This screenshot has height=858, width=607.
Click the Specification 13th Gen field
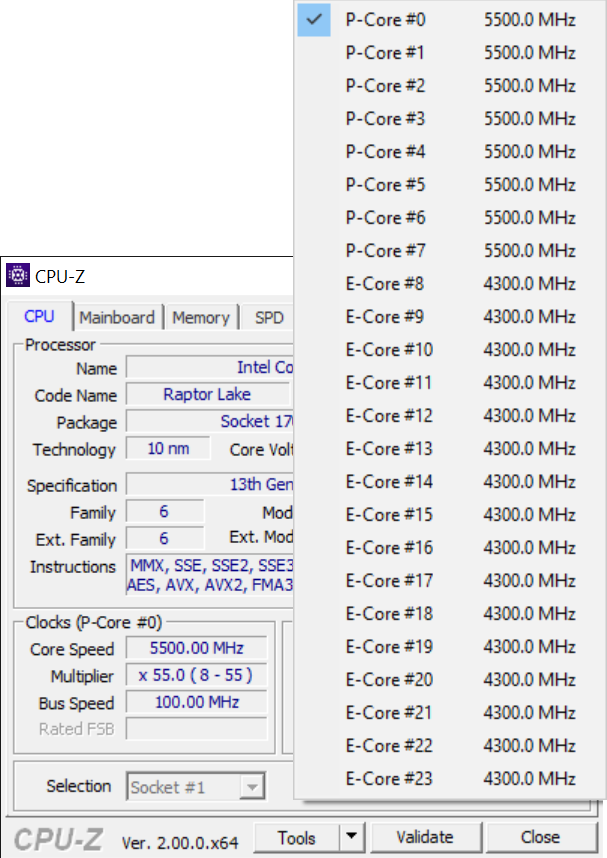point(210,484)
